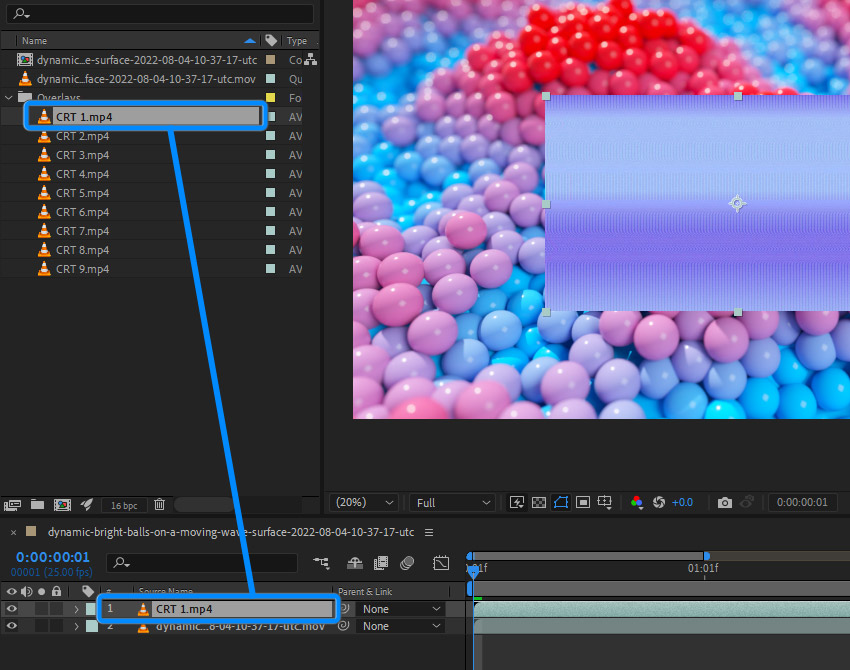850x670 pixels.
Task: Click the yellow label swatch of Overlays folder
Action: coord(271,98)
